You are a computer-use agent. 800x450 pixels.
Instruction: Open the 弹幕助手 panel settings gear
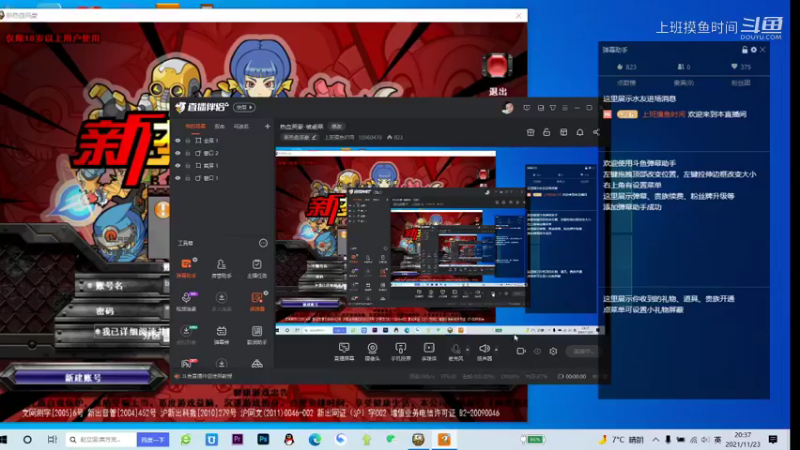[754, 50]
